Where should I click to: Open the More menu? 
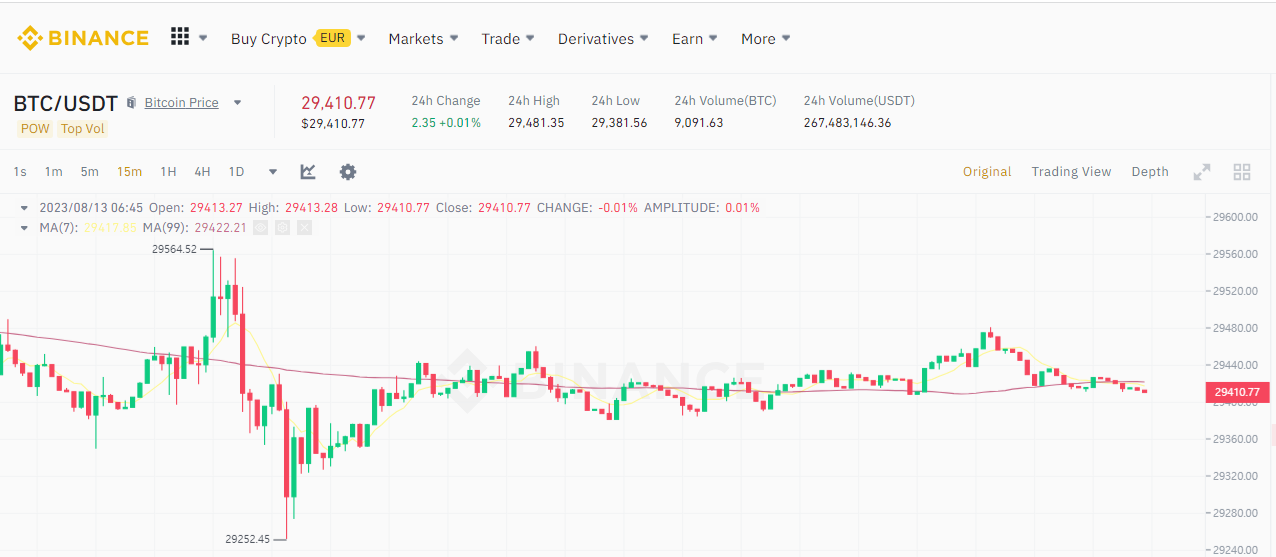758,38
